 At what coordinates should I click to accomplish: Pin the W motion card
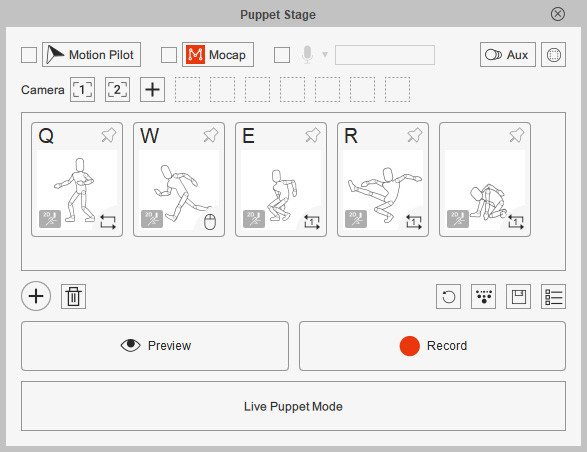coord(211,135)
